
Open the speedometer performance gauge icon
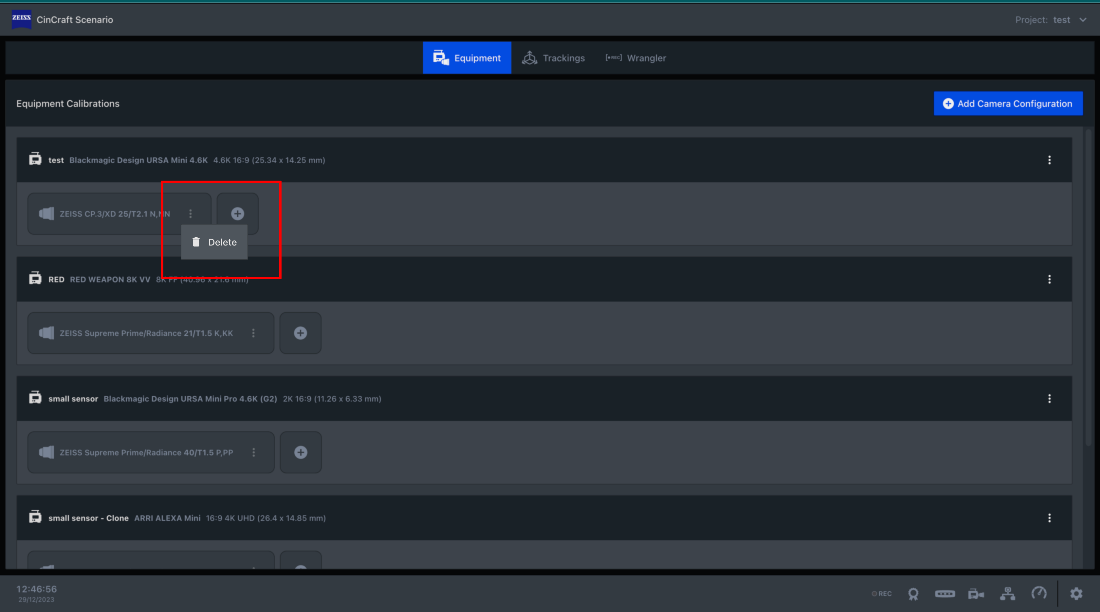point(1039,593)
